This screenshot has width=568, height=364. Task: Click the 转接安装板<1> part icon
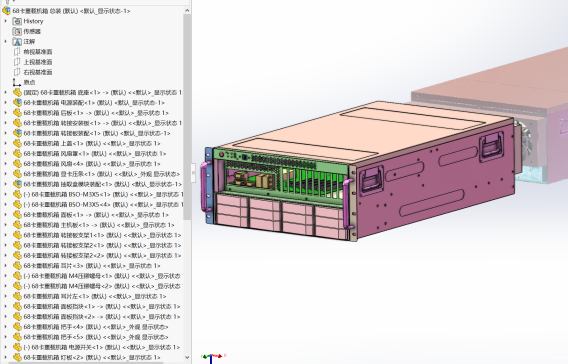[x=17, y=123]
